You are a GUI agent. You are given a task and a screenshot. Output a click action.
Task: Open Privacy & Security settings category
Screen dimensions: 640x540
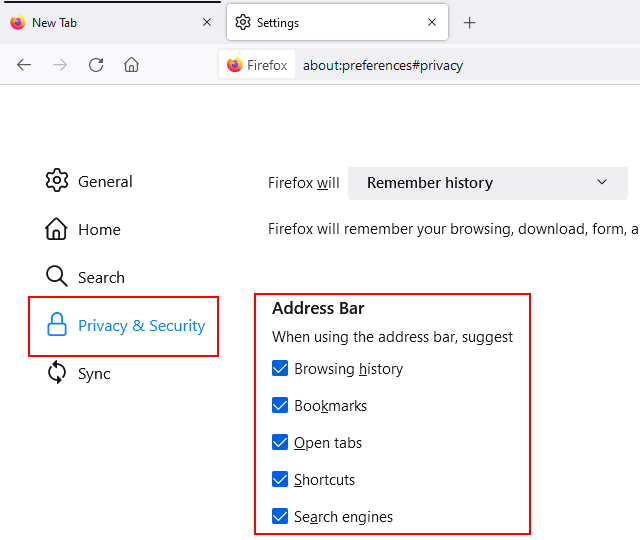click(126, 325)
